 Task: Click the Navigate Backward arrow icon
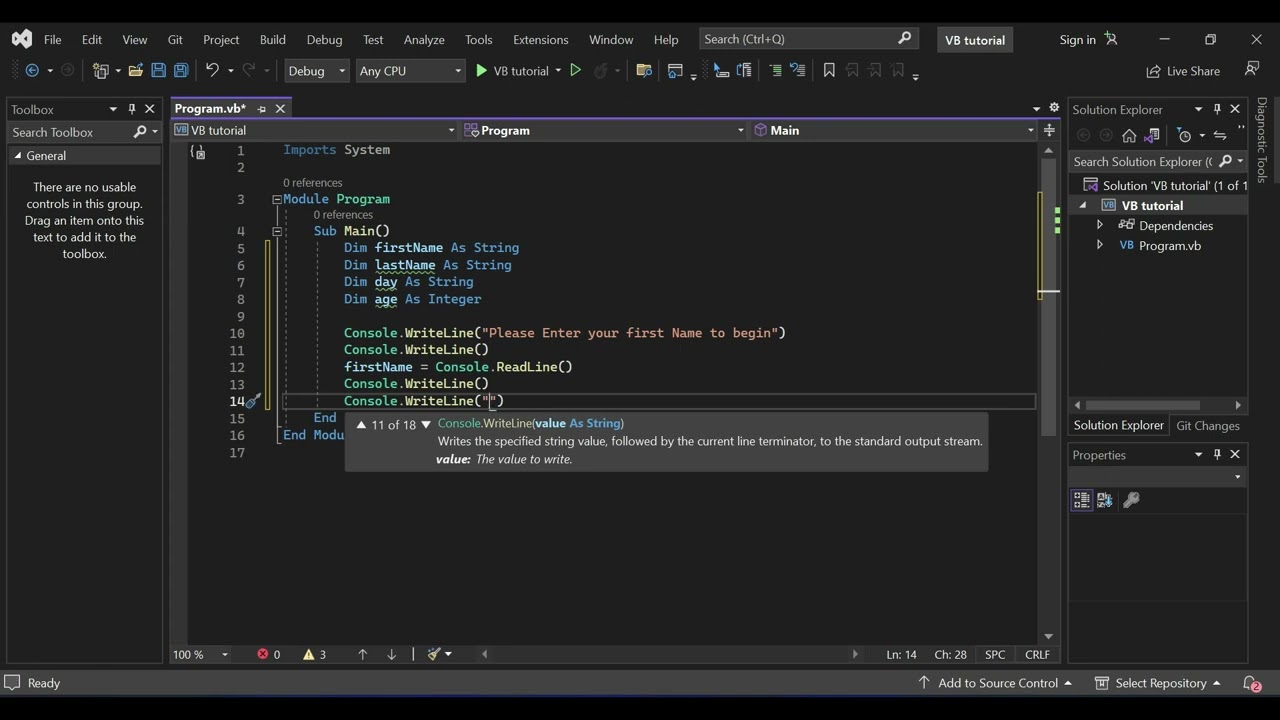pyautogui.click(x=32, y=71)
